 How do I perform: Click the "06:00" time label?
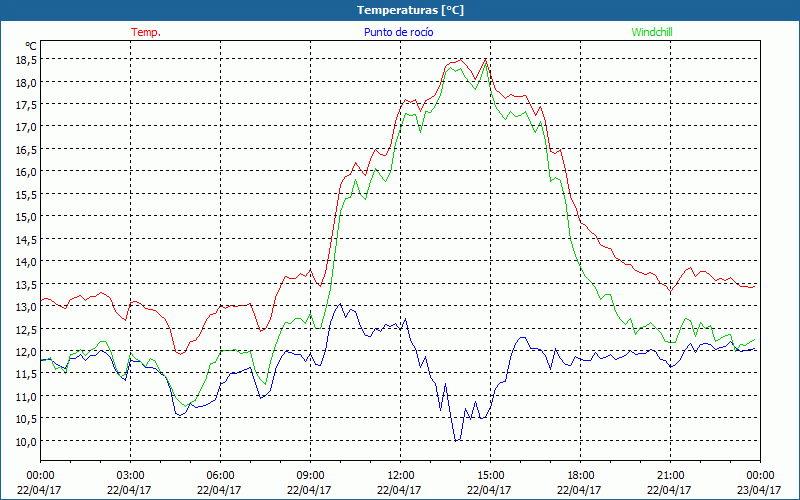pos(220,476)
